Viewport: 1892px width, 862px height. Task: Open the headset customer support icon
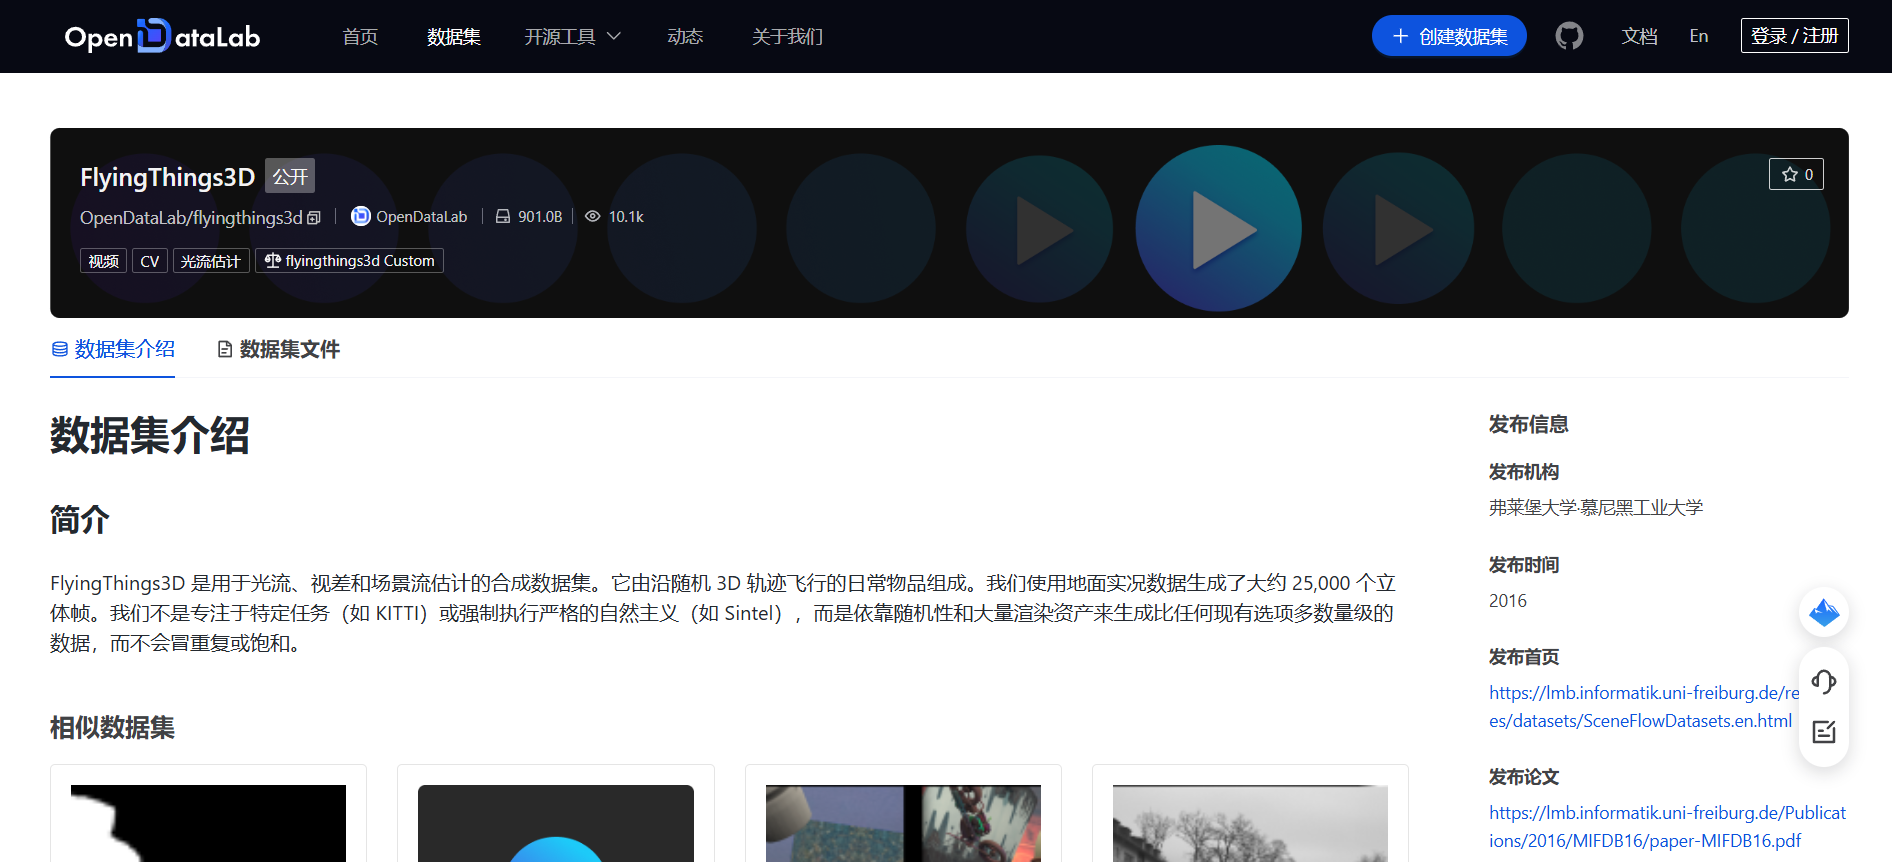coord(1824,682)
